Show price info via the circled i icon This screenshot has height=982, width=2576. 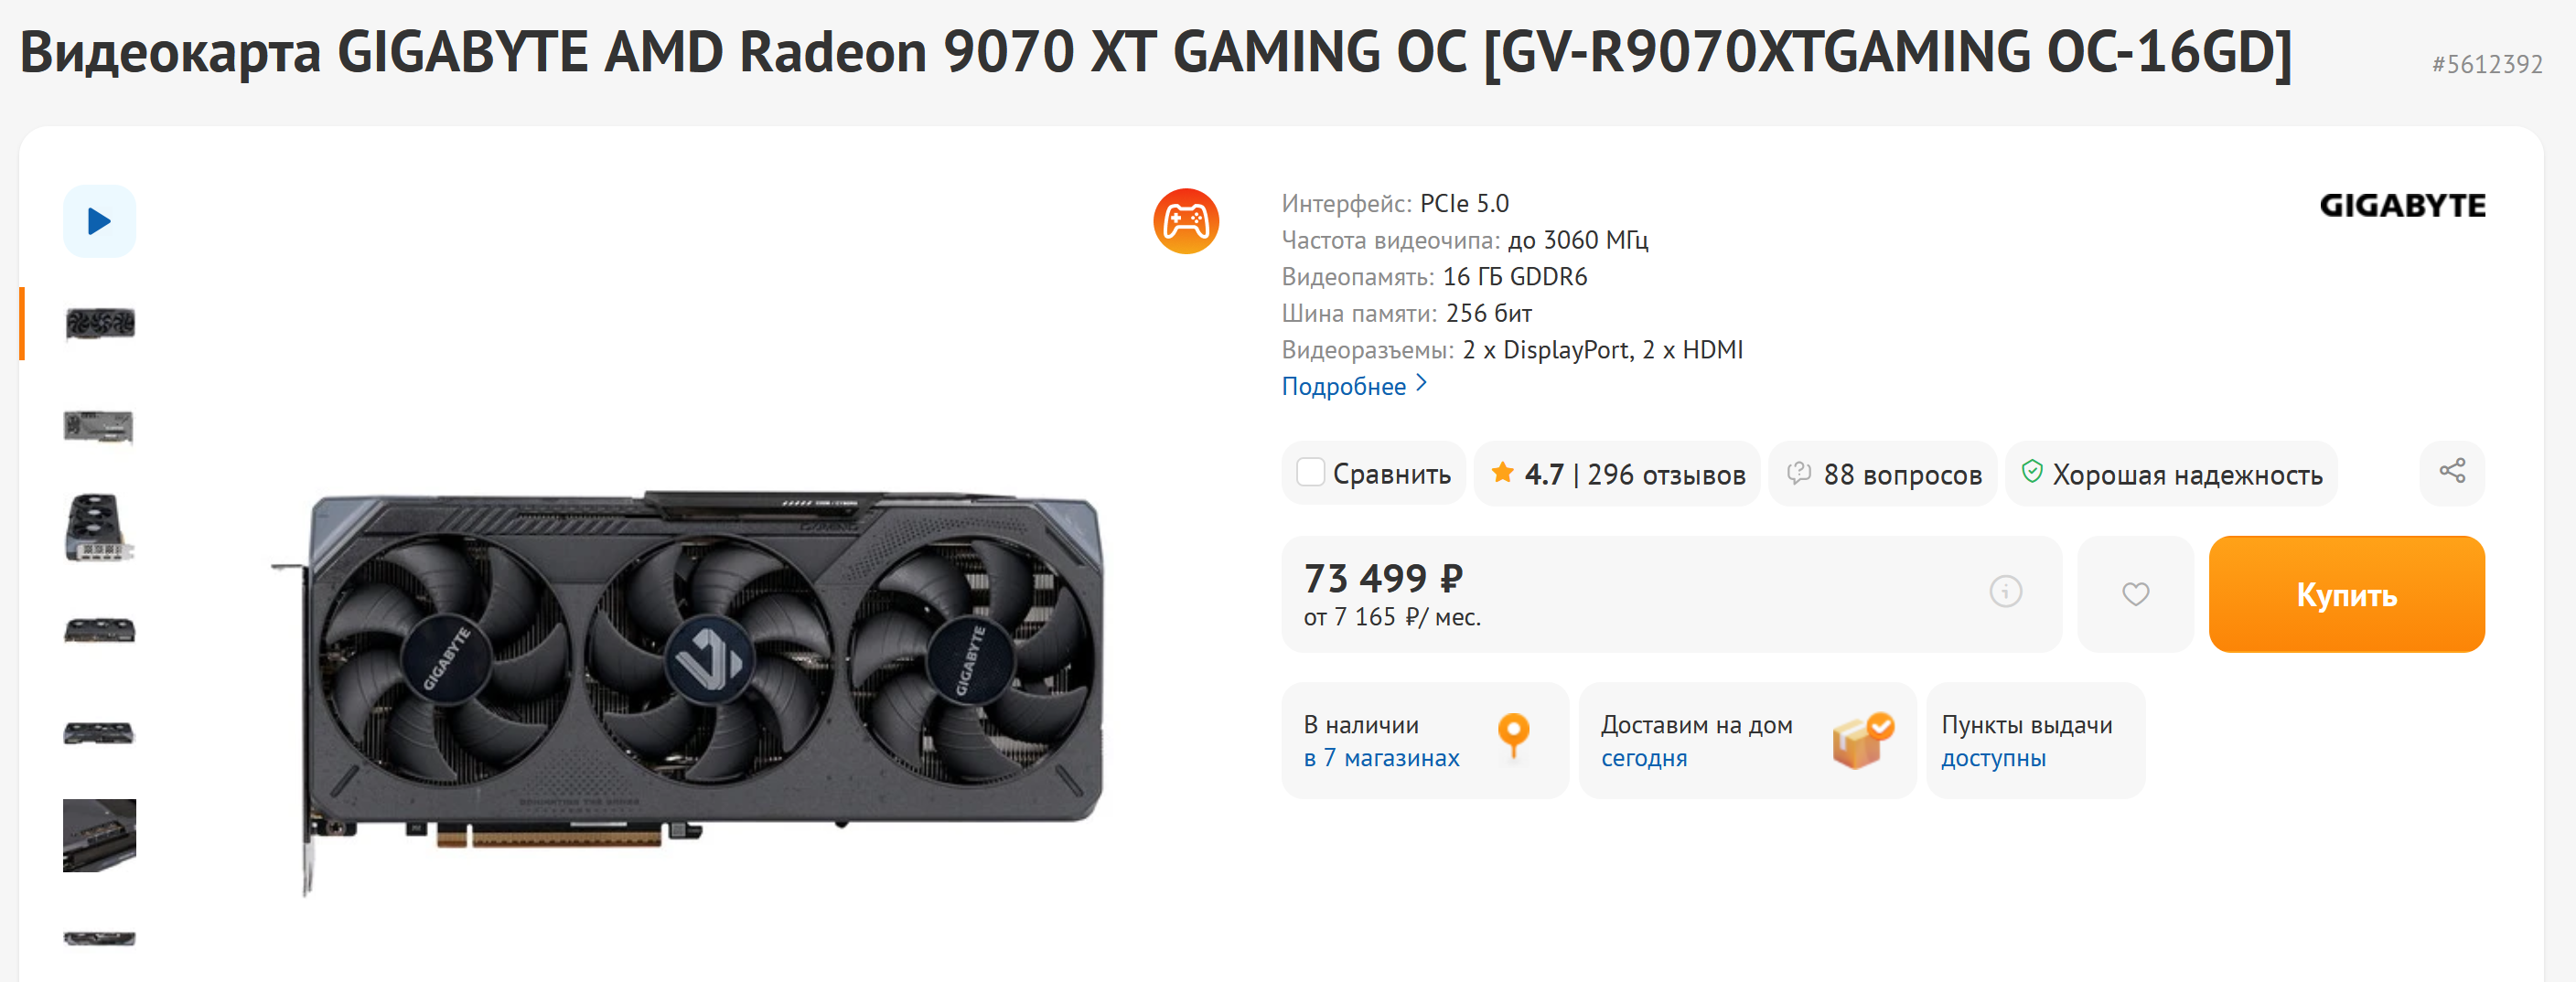pos(2005,592)
